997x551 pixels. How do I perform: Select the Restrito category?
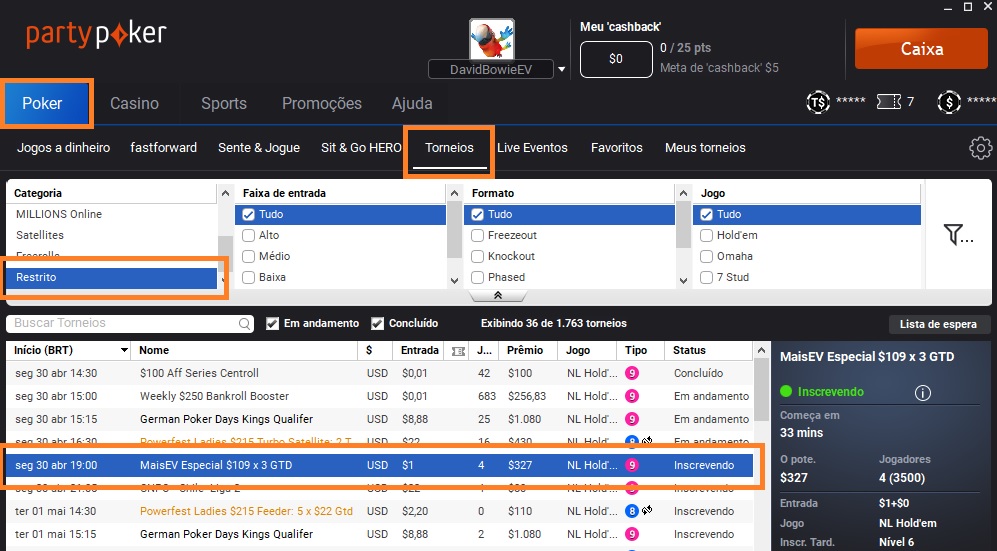(112, 278)
